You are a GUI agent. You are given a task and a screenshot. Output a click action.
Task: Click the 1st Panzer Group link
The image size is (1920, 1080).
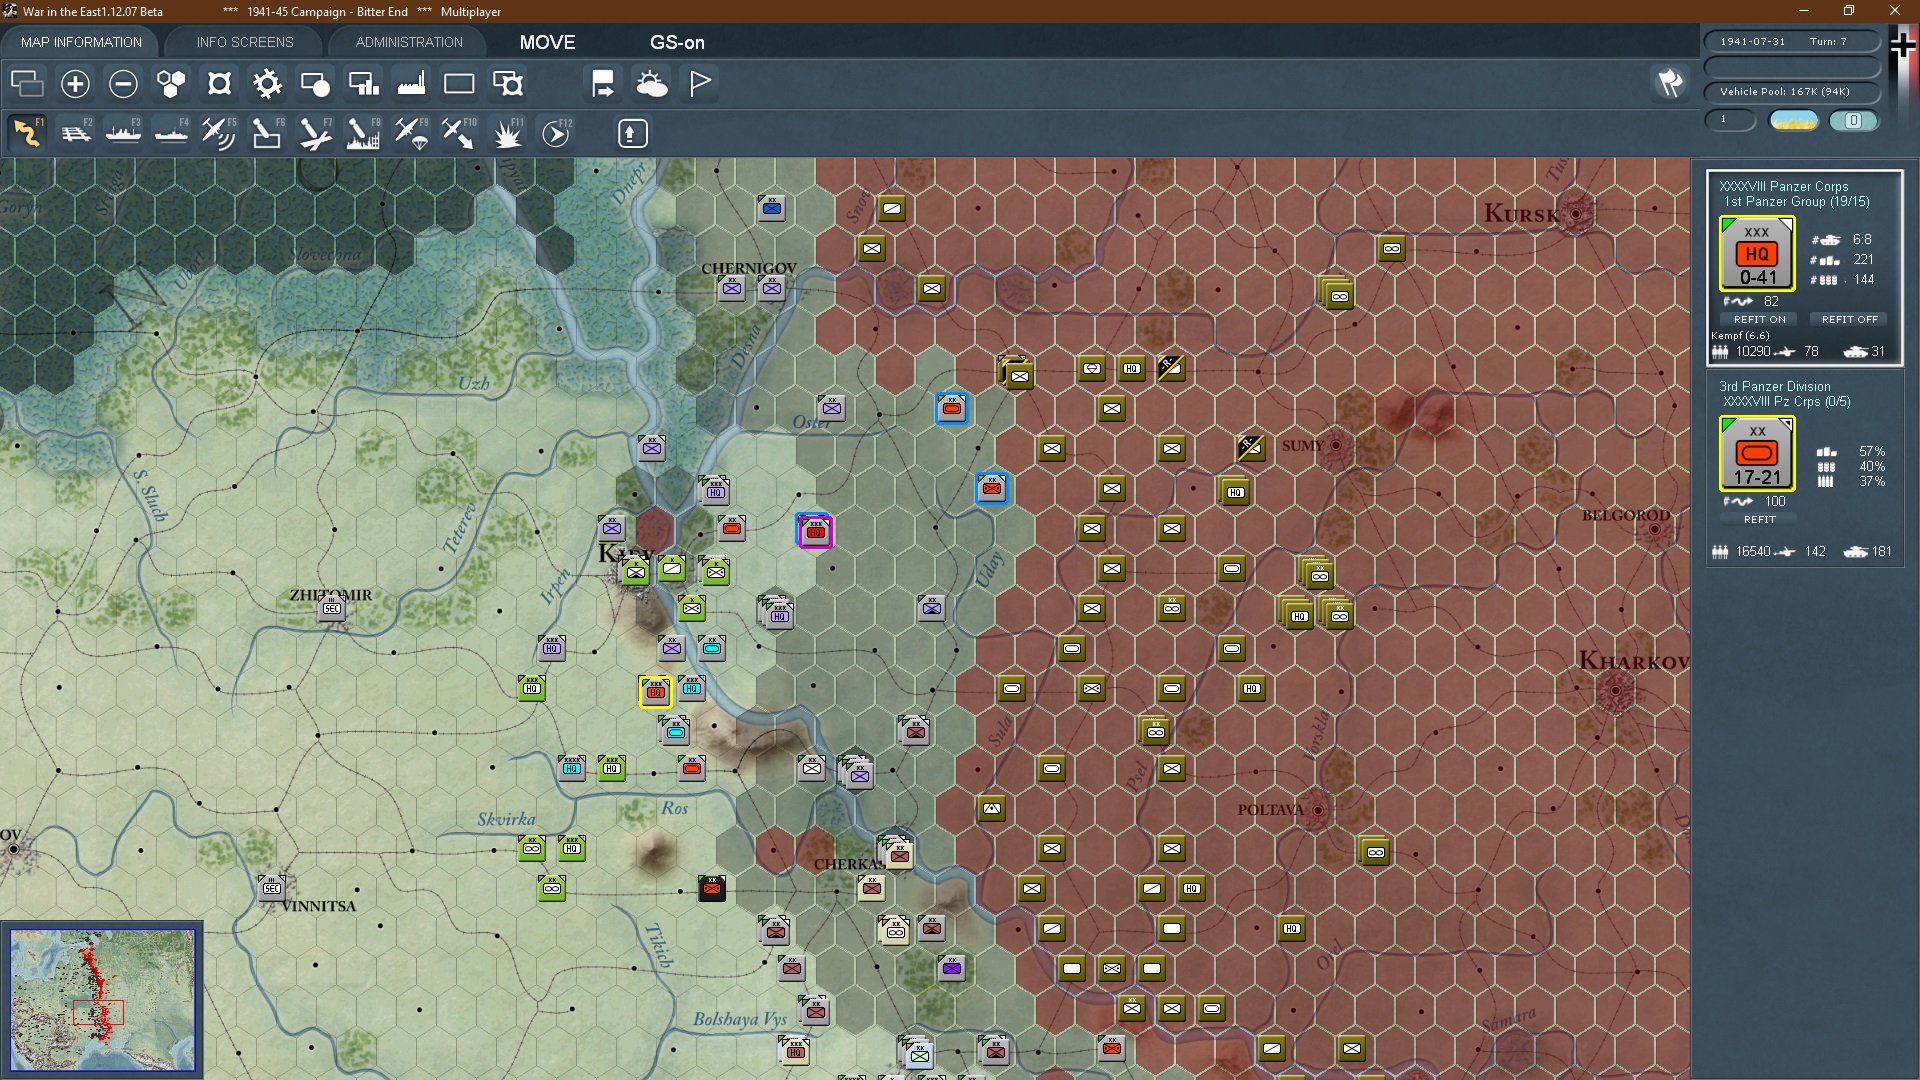(x=1775, y=202)
